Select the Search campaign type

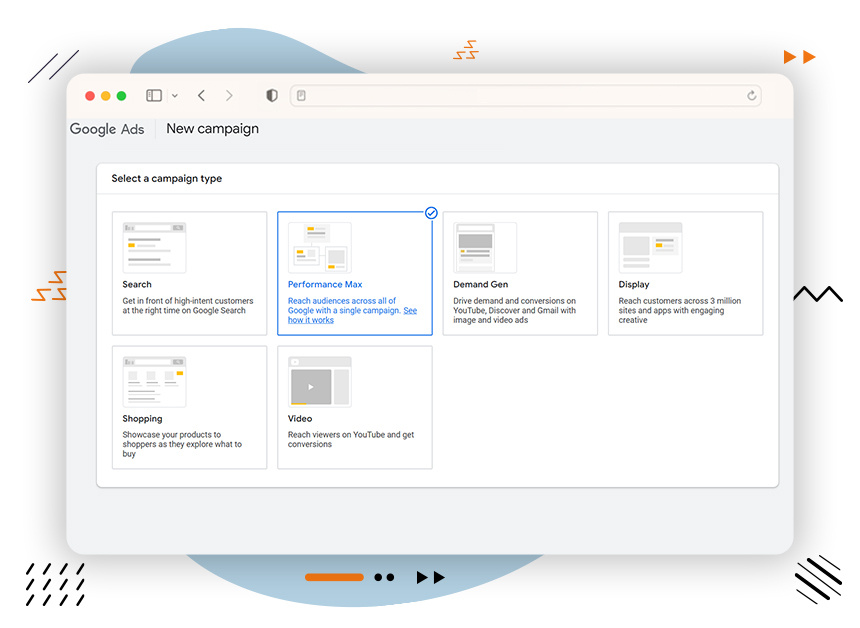pyautogui.click(x=189, y=272)
